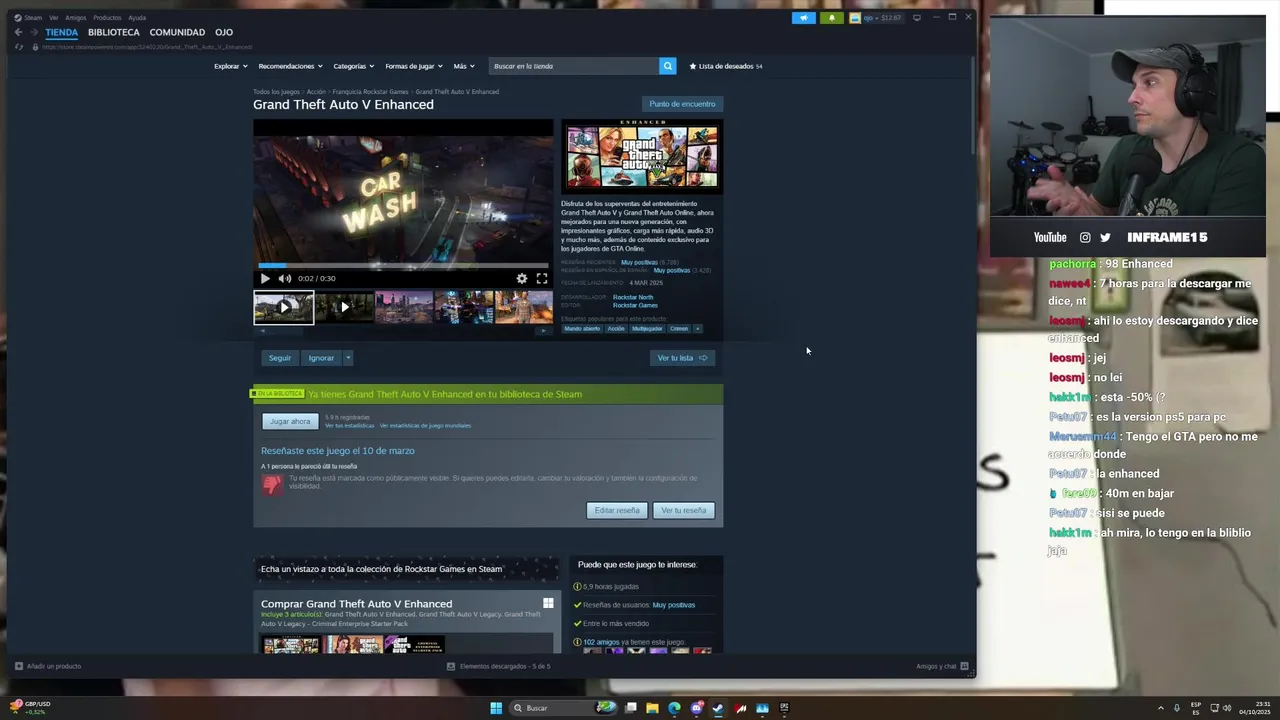The height and width of the screenshot is (720, 1280).
Task: Click the Steam forward navigation arrow
Action: pyautogui.click(x=32, y=32)
